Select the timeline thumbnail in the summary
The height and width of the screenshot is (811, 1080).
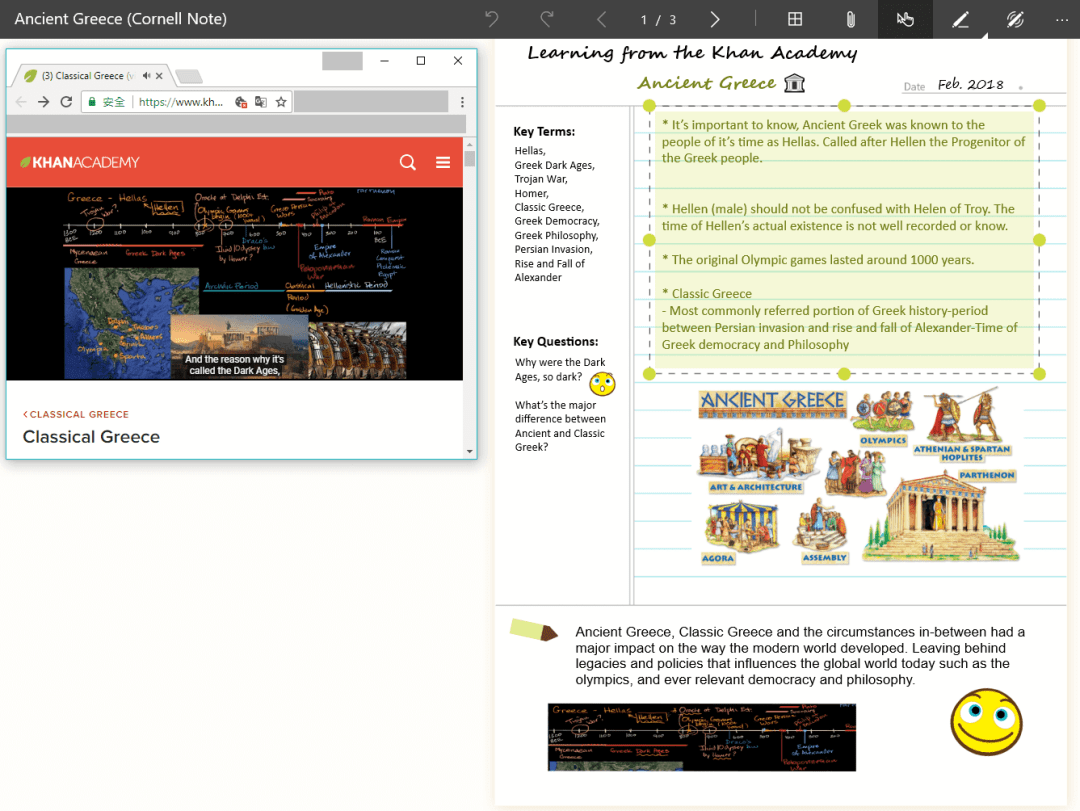702,737
